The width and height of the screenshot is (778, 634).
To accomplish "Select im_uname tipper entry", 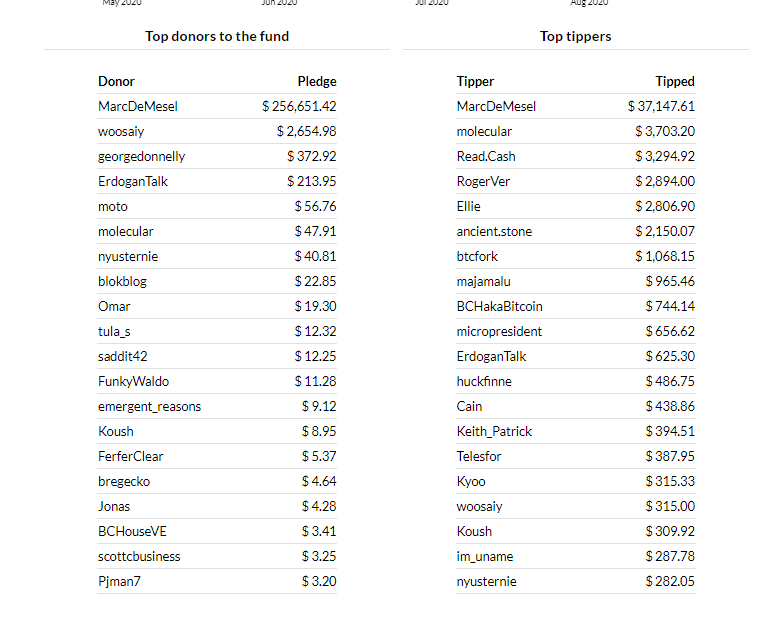I will click(485, 557).
